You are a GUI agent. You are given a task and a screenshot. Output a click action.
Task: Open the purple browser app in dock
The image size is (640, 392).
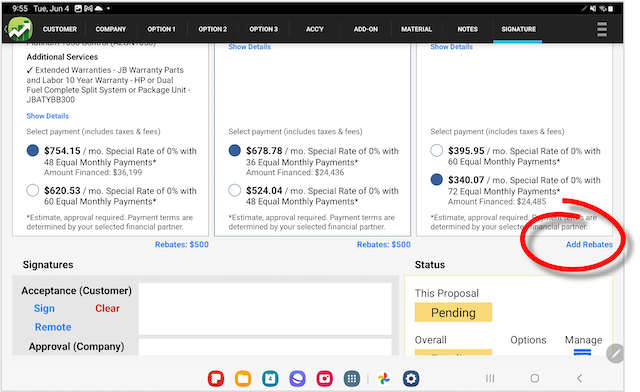[298, 379]
